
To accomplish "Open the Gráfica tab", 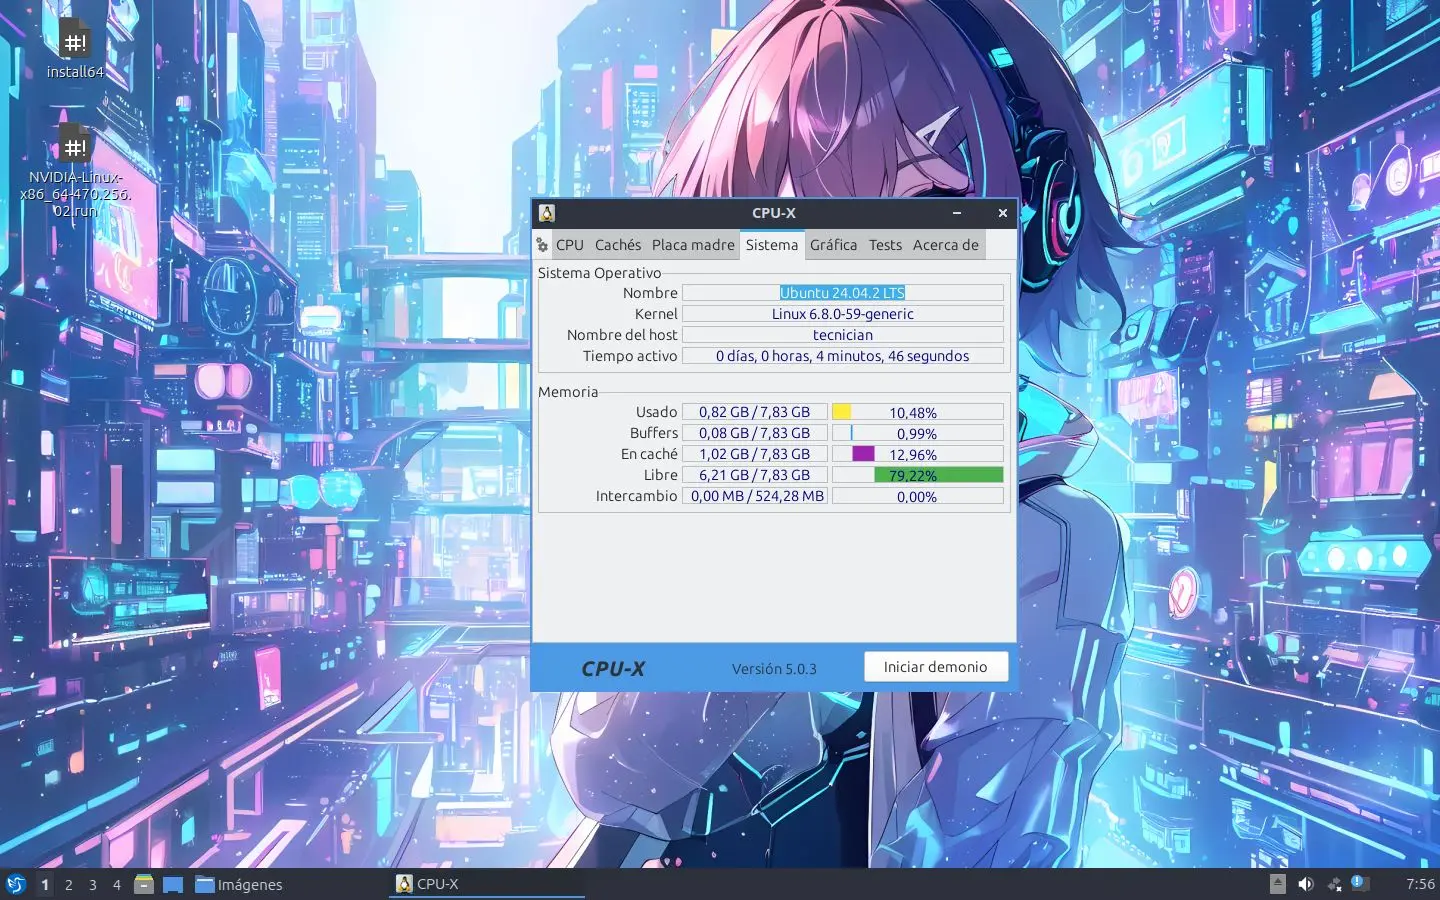I will [834, 245].
